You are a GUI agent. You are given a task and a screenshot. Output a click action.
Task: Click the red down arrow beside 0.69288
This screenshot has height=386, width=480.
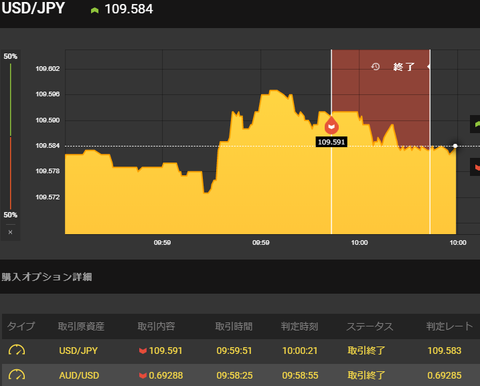143,375
